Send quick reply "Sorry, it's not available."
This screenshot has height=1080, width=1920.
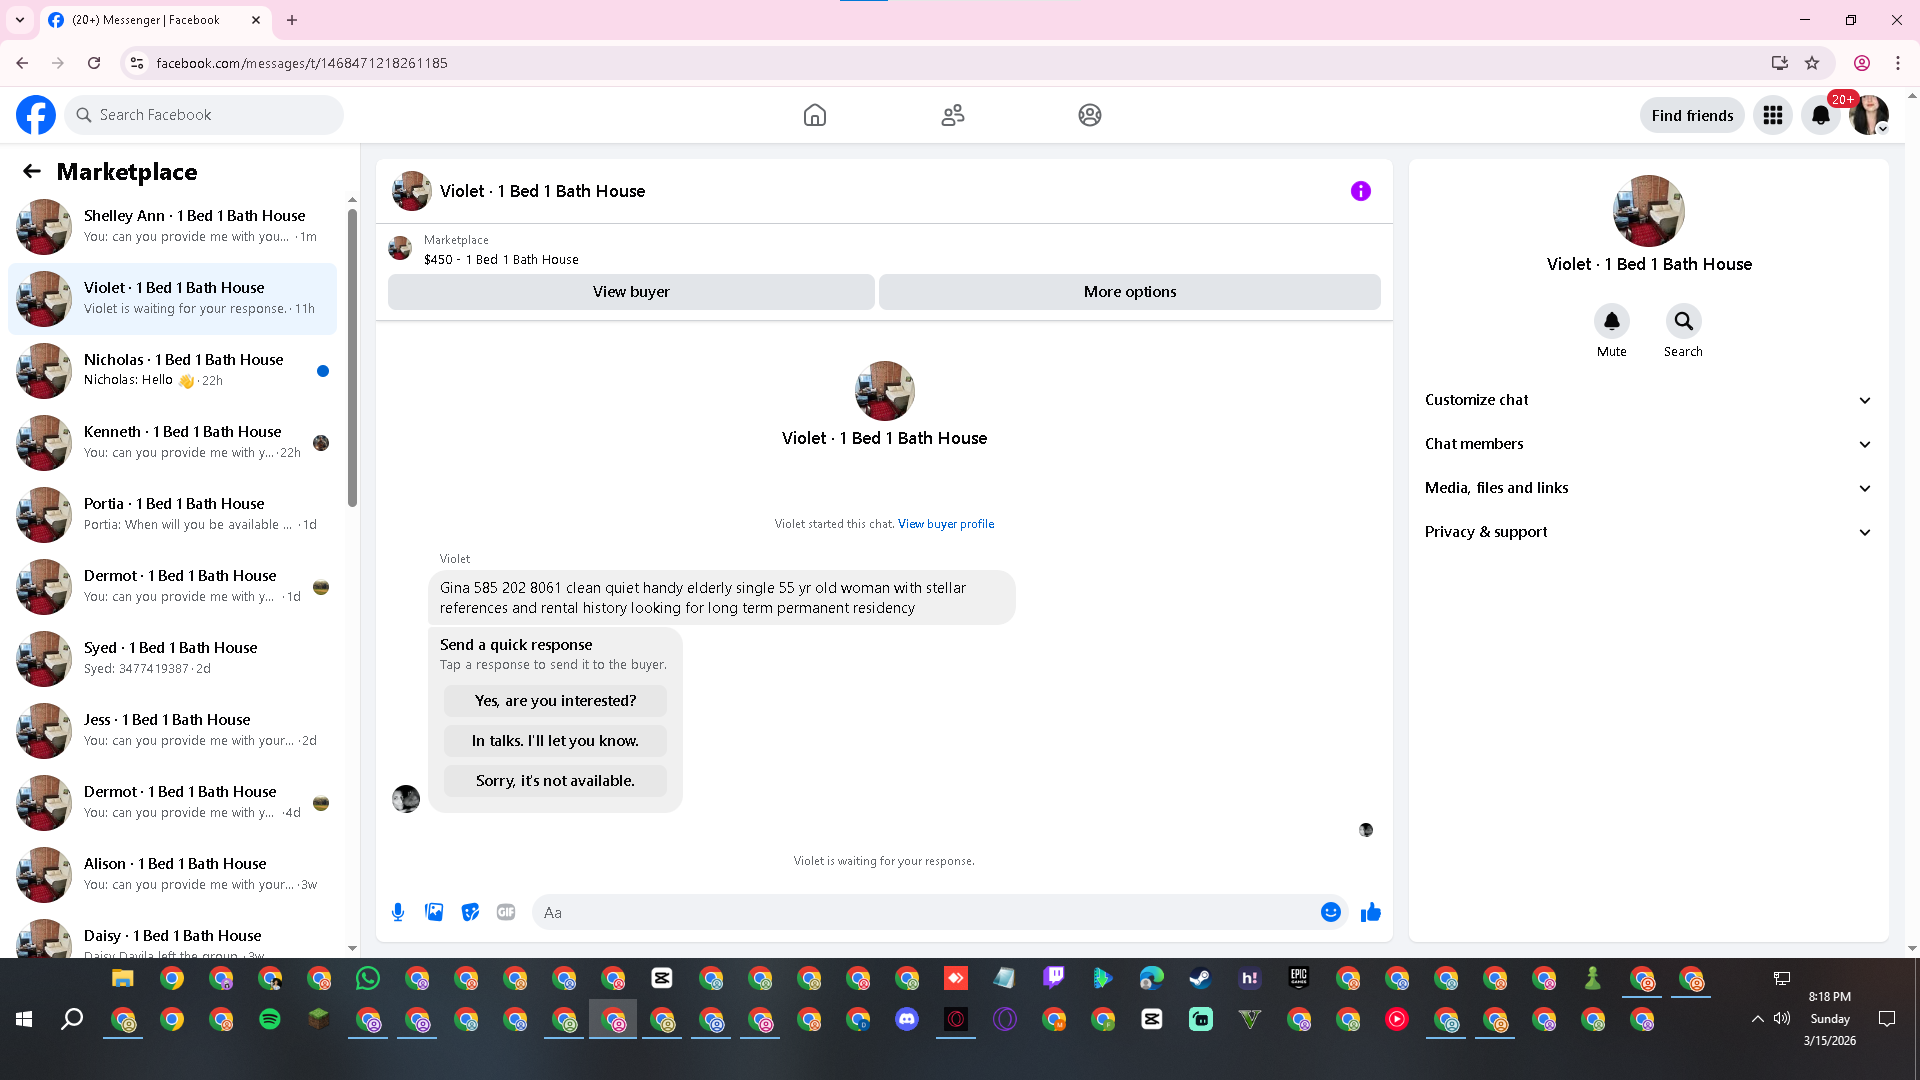(555, 781)
